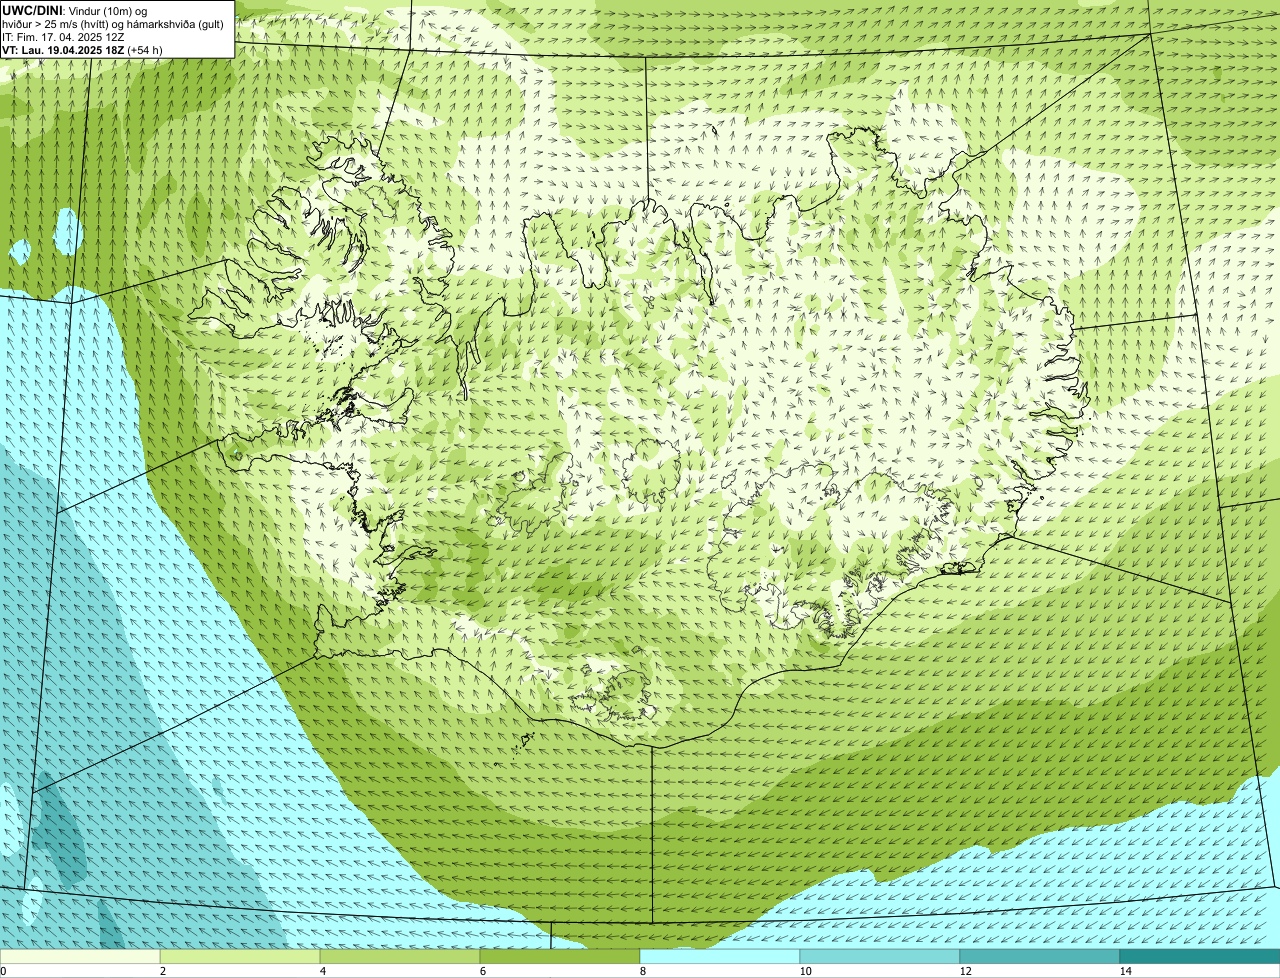
Task: Click the 0–2 m/s palest yellow legend segment
Action: (x=80, y=956)
